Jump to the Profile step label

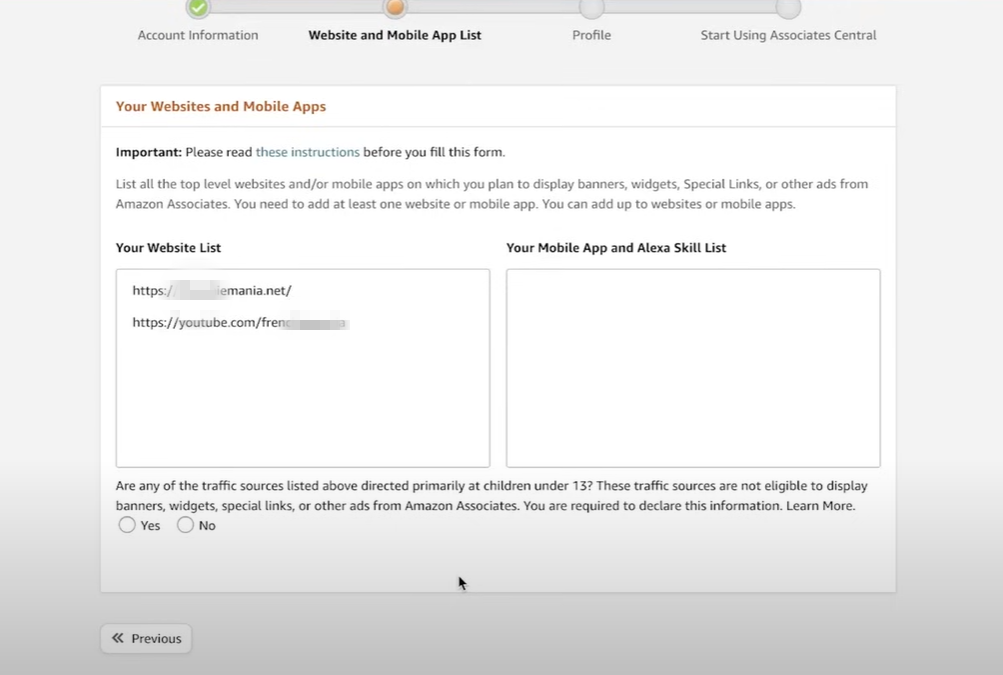[x=591, y=35]
